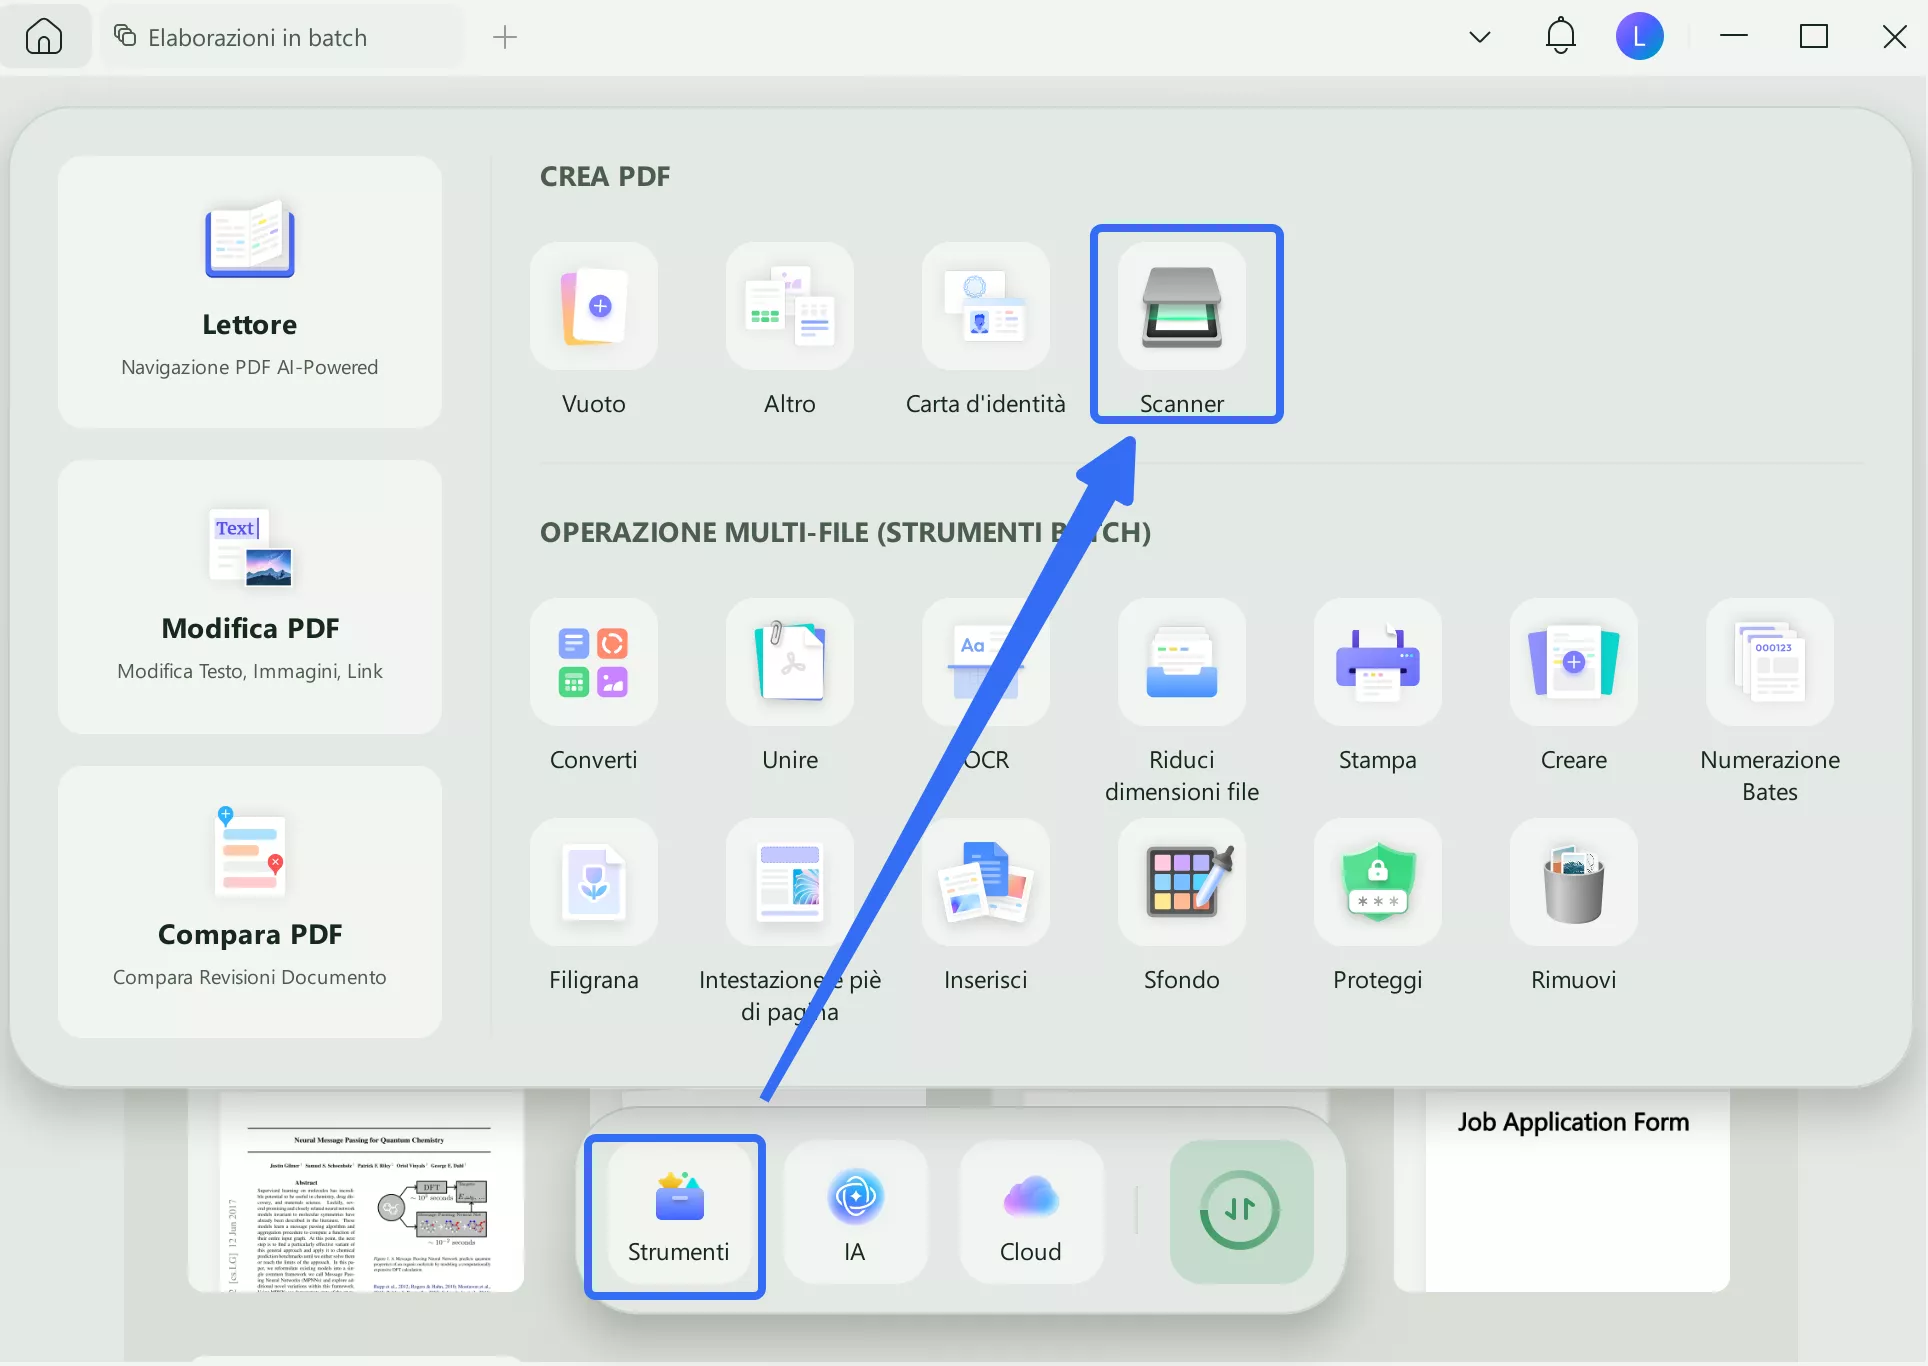Open Riduci dimensioni file tool
The height and width of the screenshot is (1366, 1928).
point(1181,663)
